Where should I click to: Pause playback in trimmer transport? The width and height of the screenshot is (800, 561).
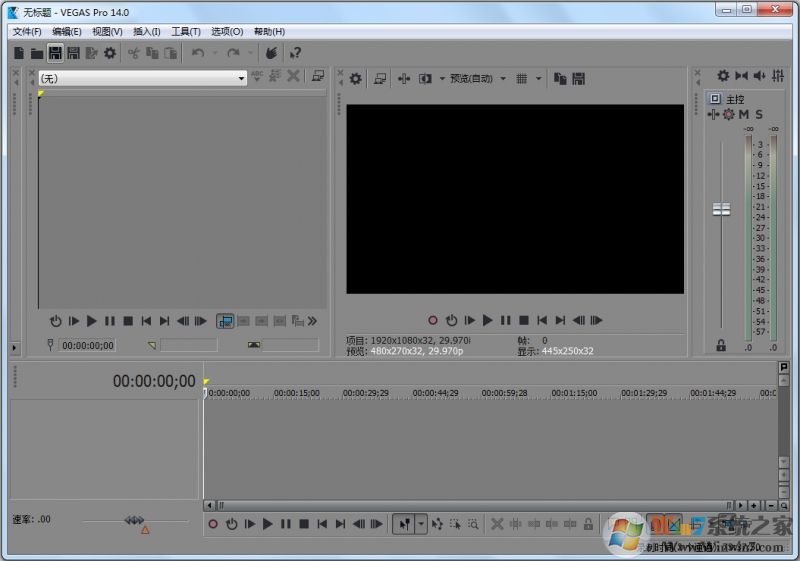(110, 321)
